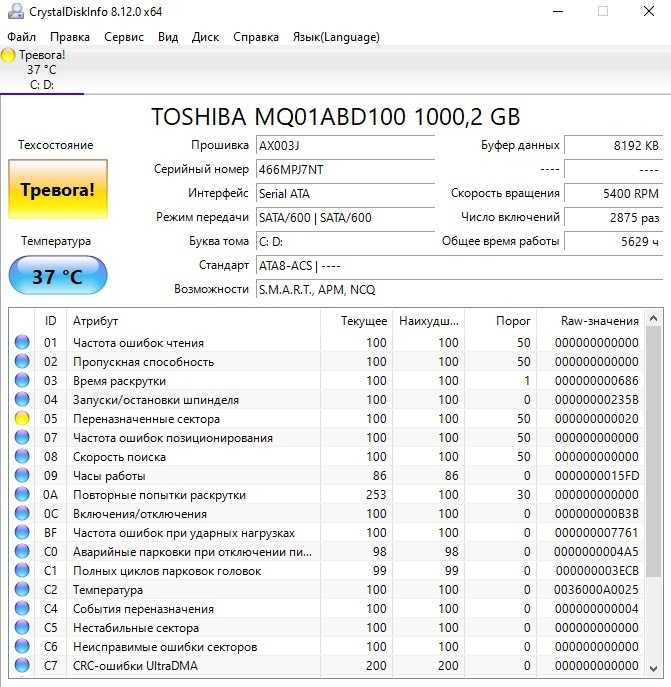671x687 pixels.
Task: Select the Переназначенные сектора attribute name
Action: 146,418
